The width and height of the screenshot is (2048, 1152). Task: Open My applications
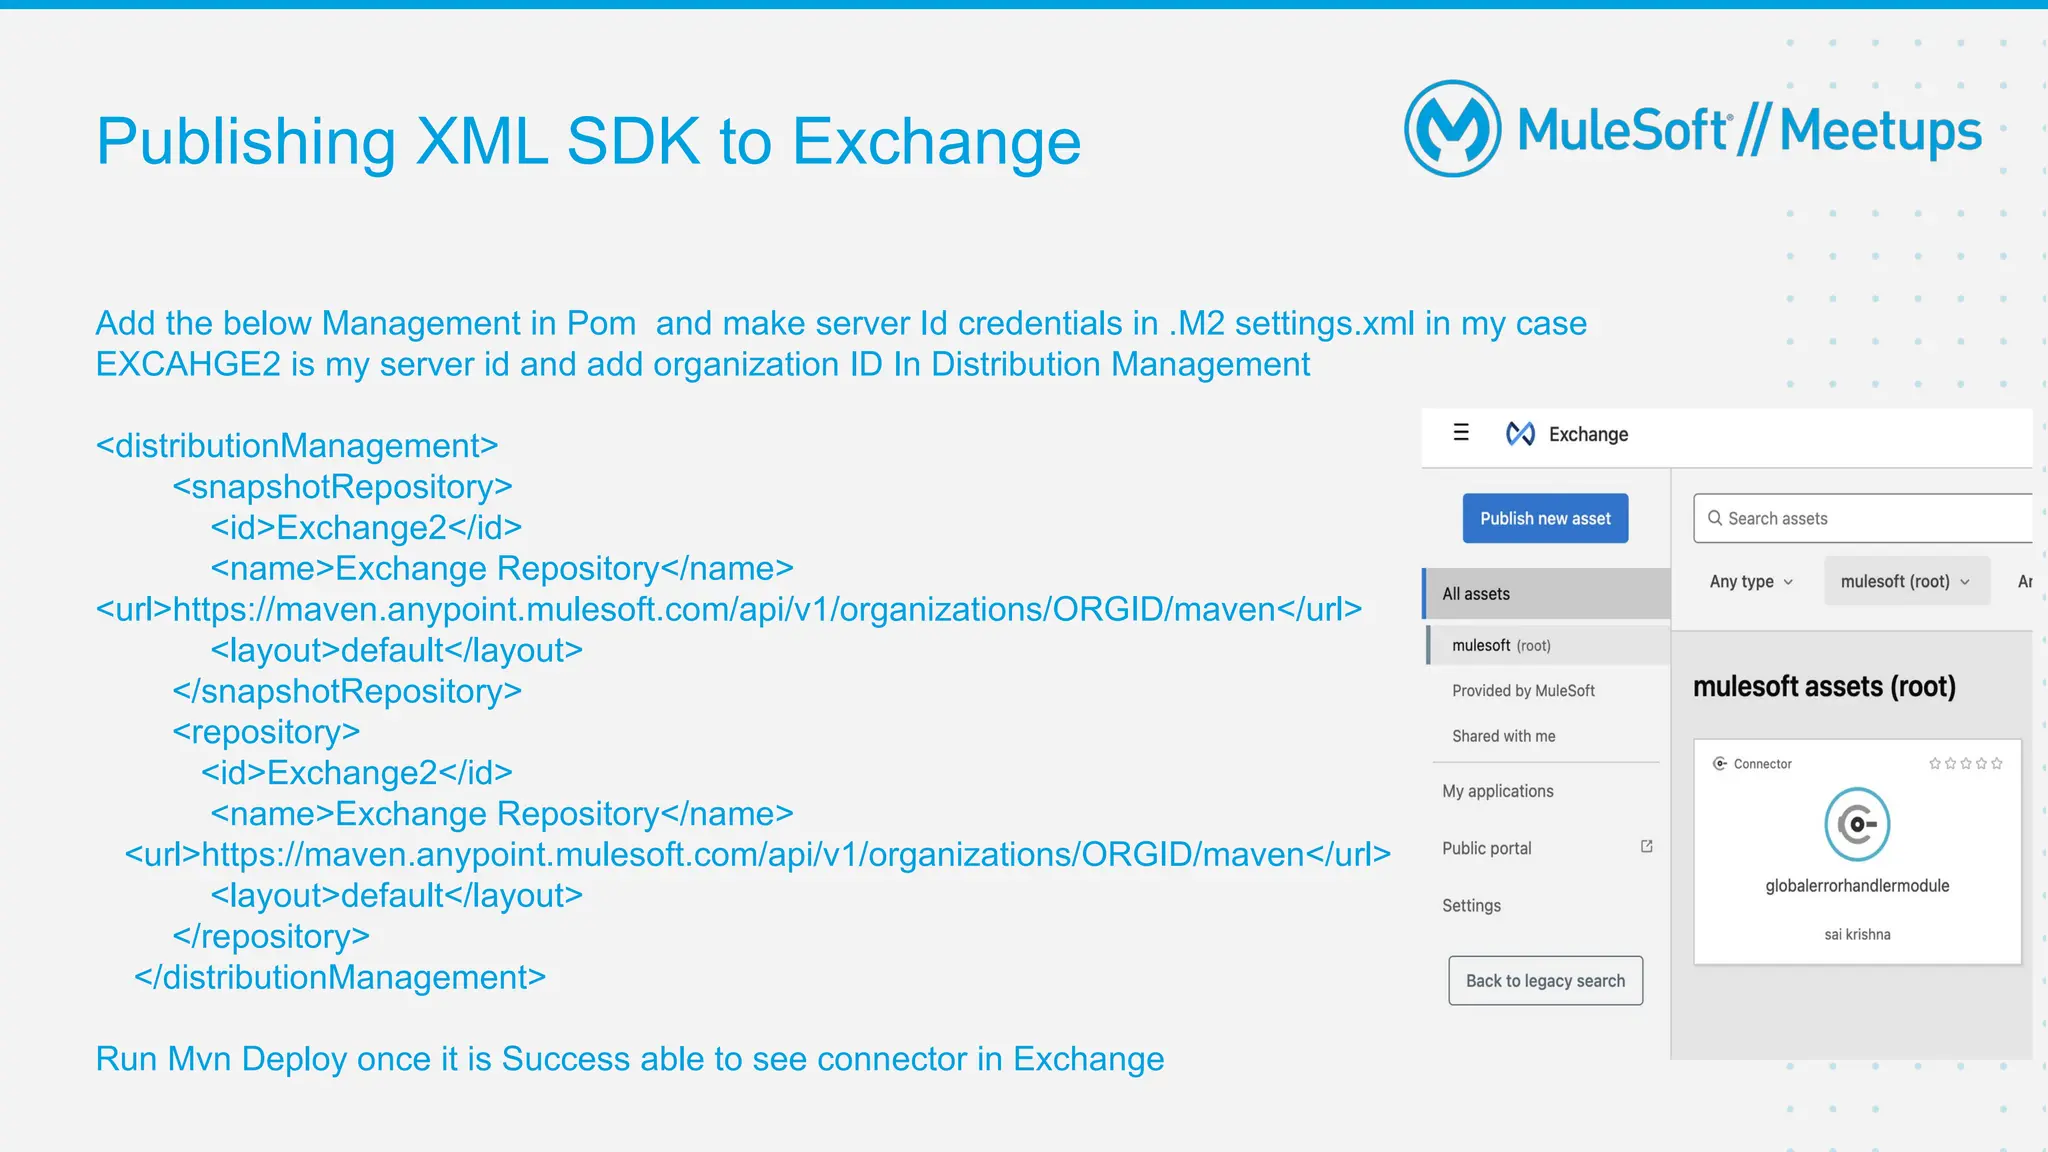click(1498, 791)
